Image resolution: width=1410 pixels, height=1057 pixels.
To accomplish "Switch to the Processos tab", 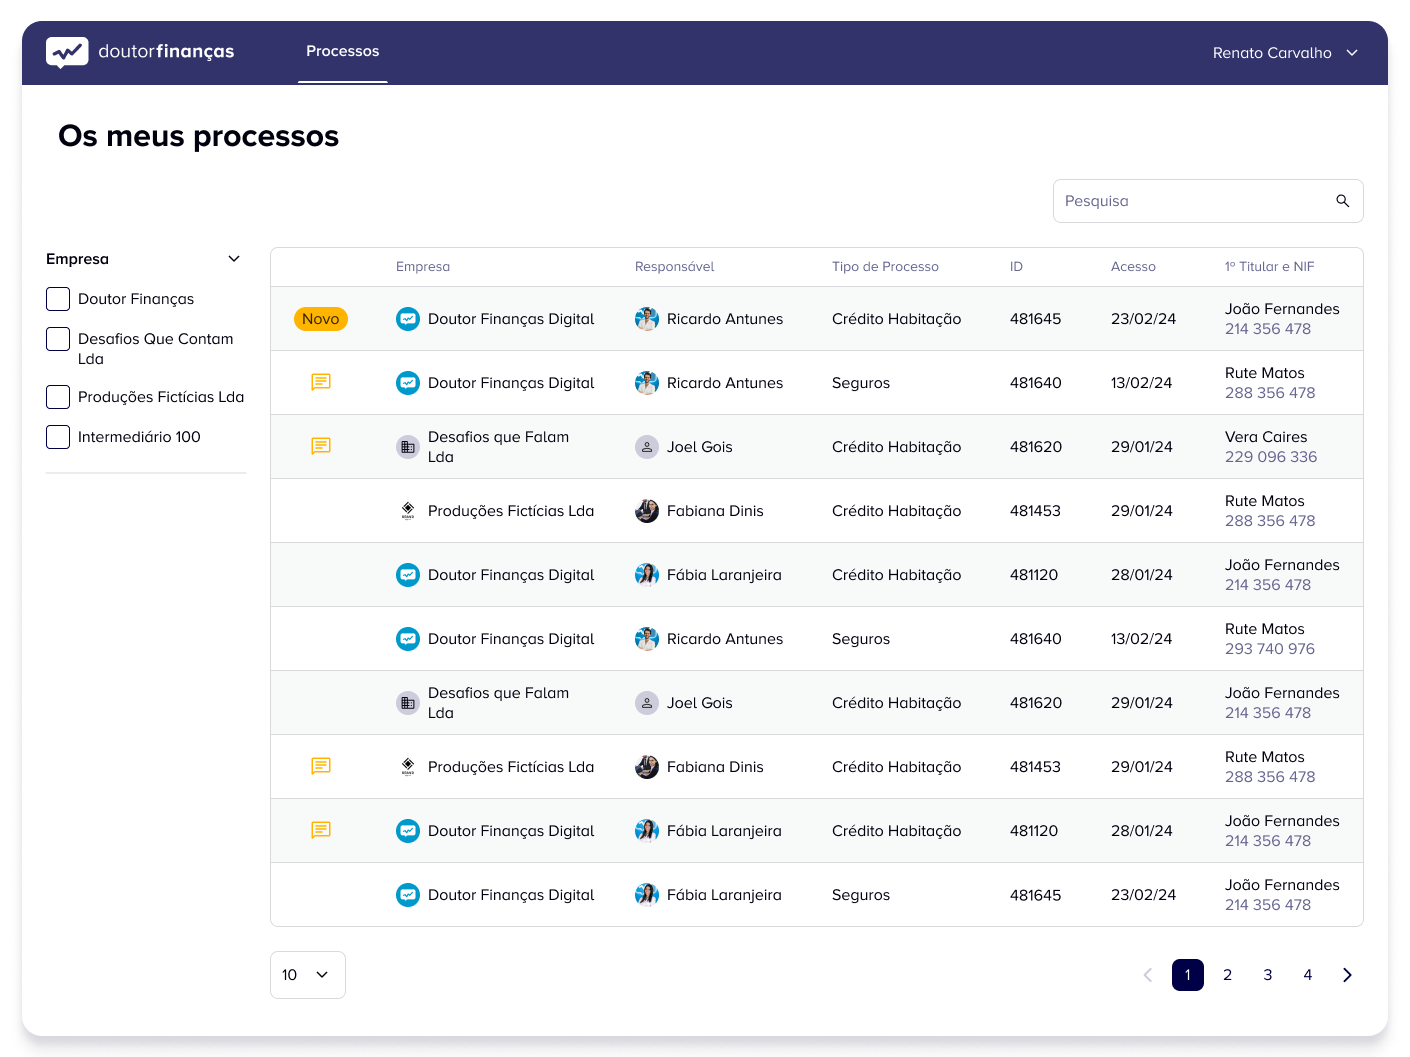I will pyautogui.click(x=342, y=51).
